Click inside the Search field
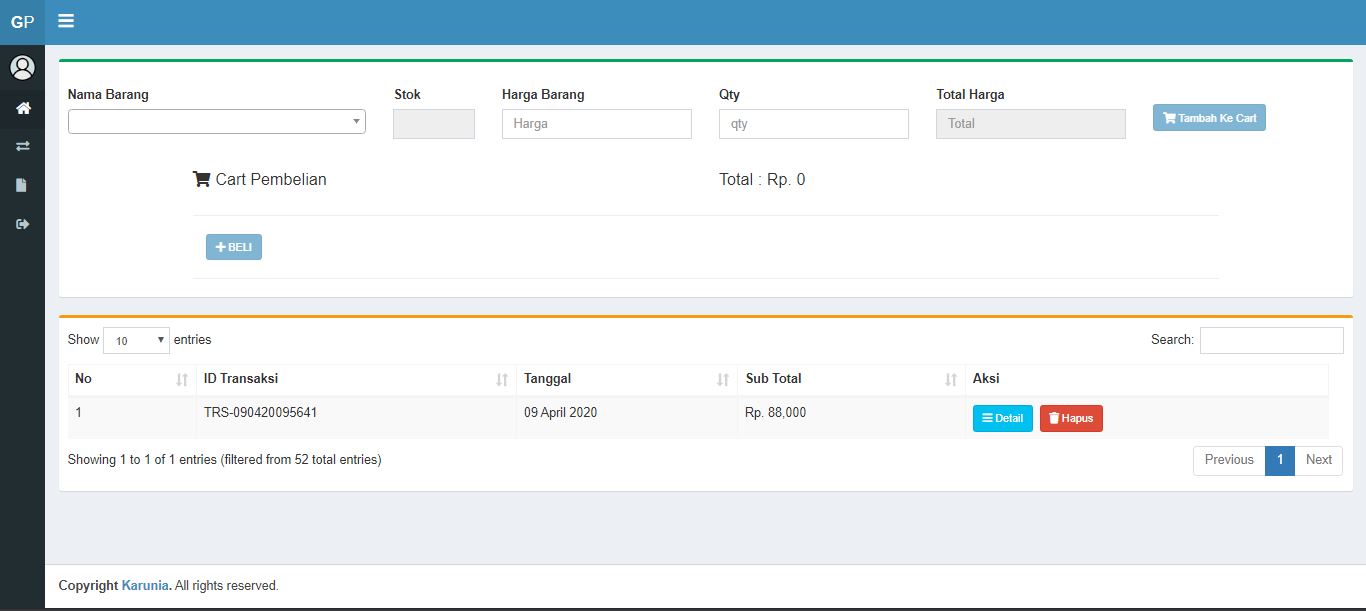Image resolution: width=1366 pixels, height=611 pixels. pyautogui.click(x=1271, y=340)
